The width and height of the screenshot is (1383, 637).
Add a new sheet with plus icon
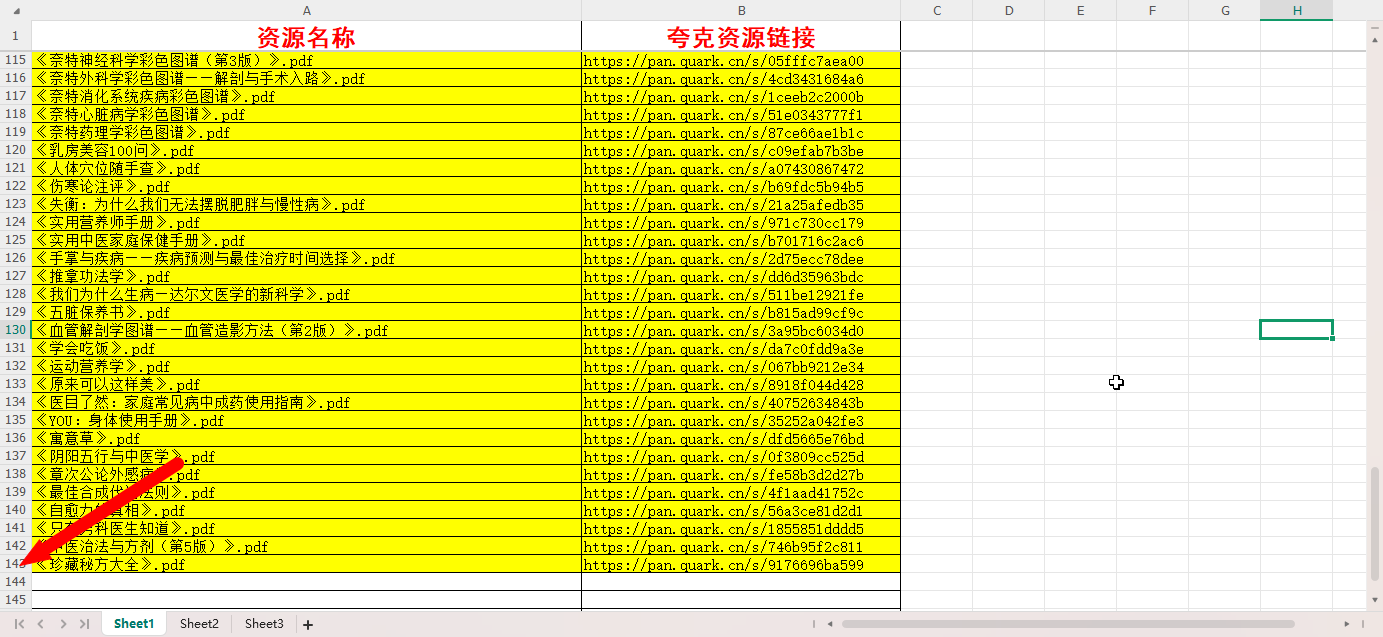[308, 624]
